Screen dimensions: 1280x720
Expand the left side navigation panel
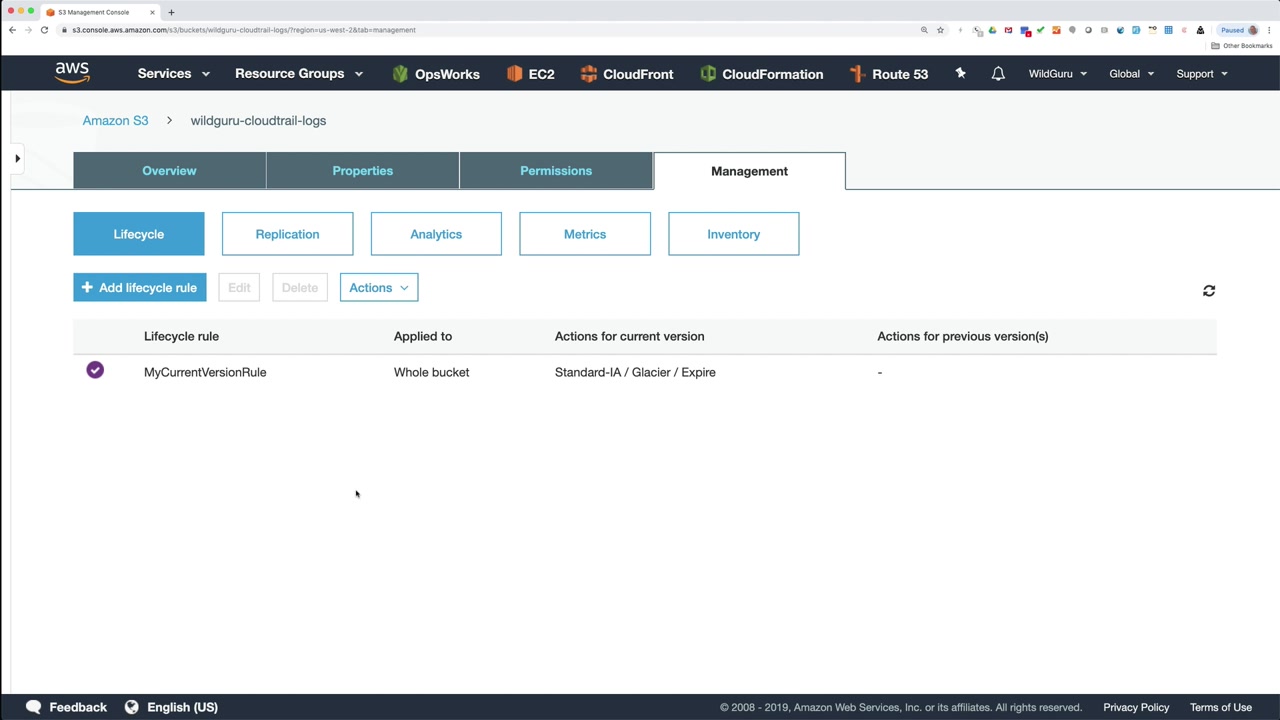[17, 158]
